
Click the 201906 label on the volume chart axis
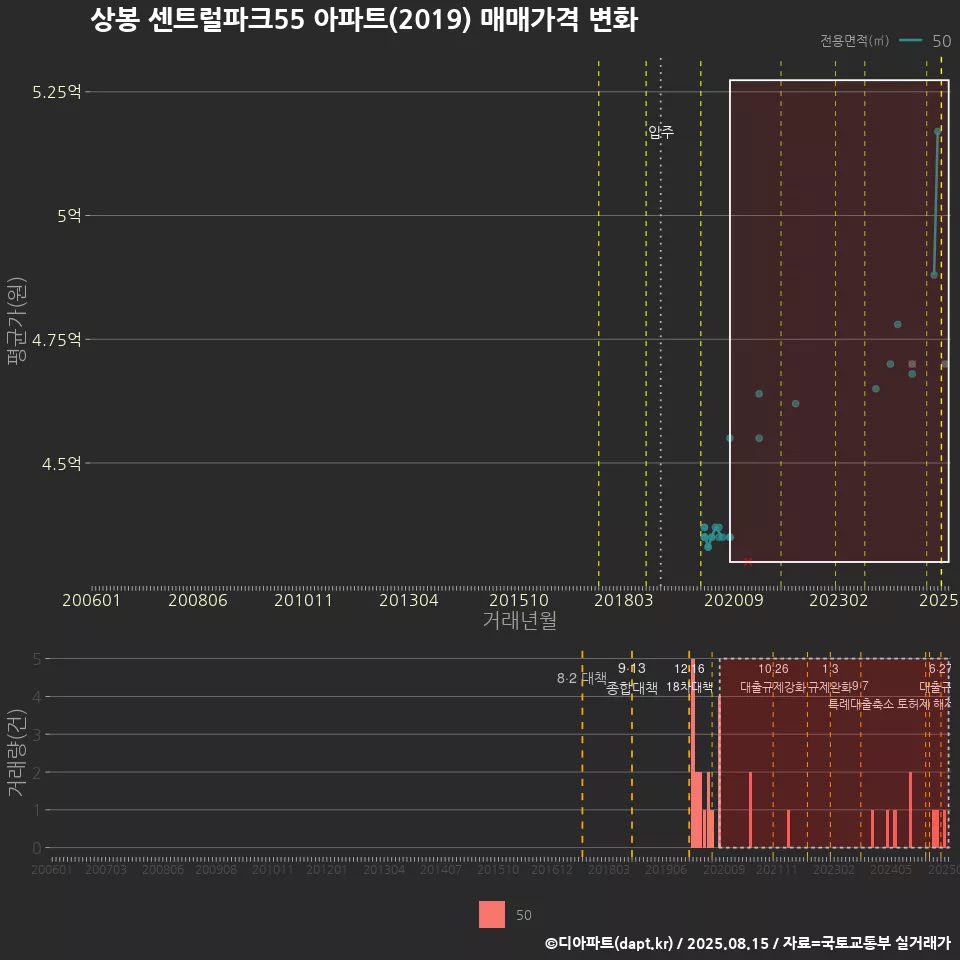click(x=666, y=869)
